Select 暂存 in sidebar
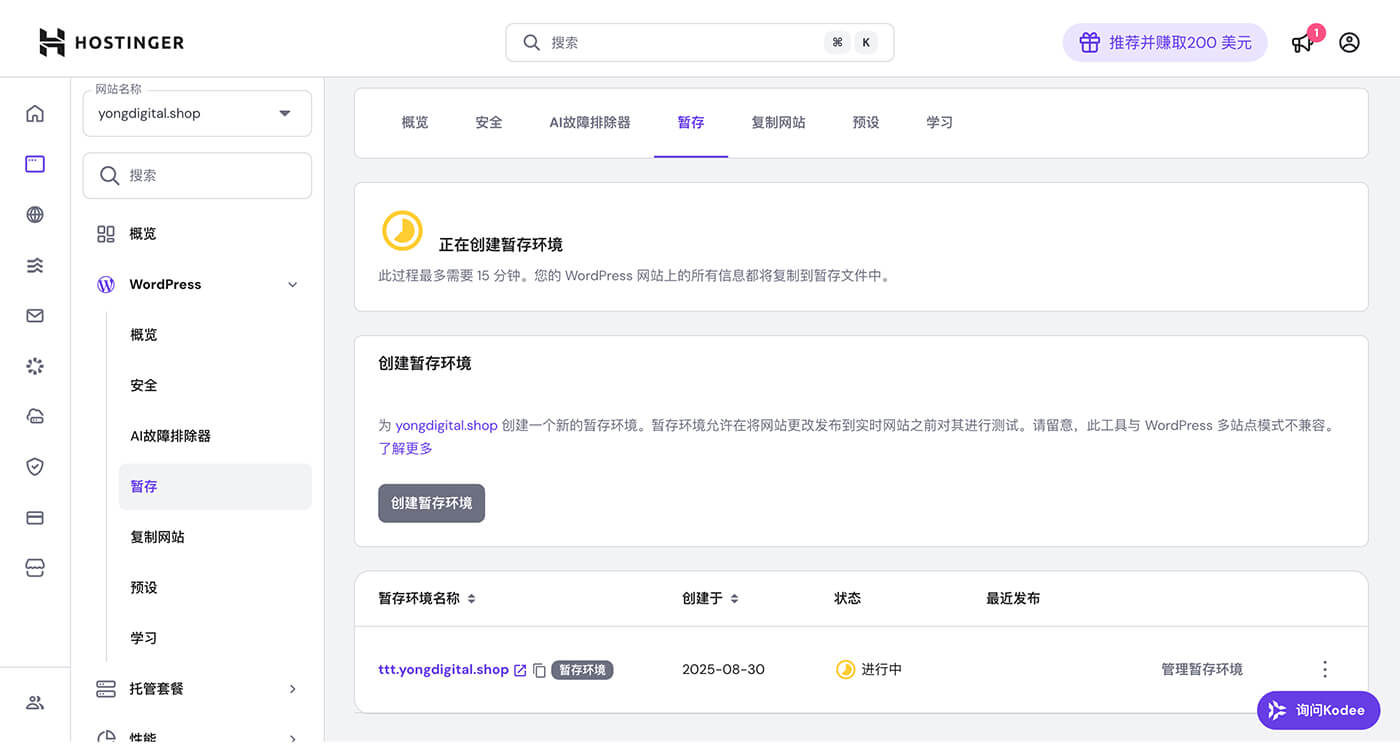Screen dimensions: 1400x750 coord(215,486)
